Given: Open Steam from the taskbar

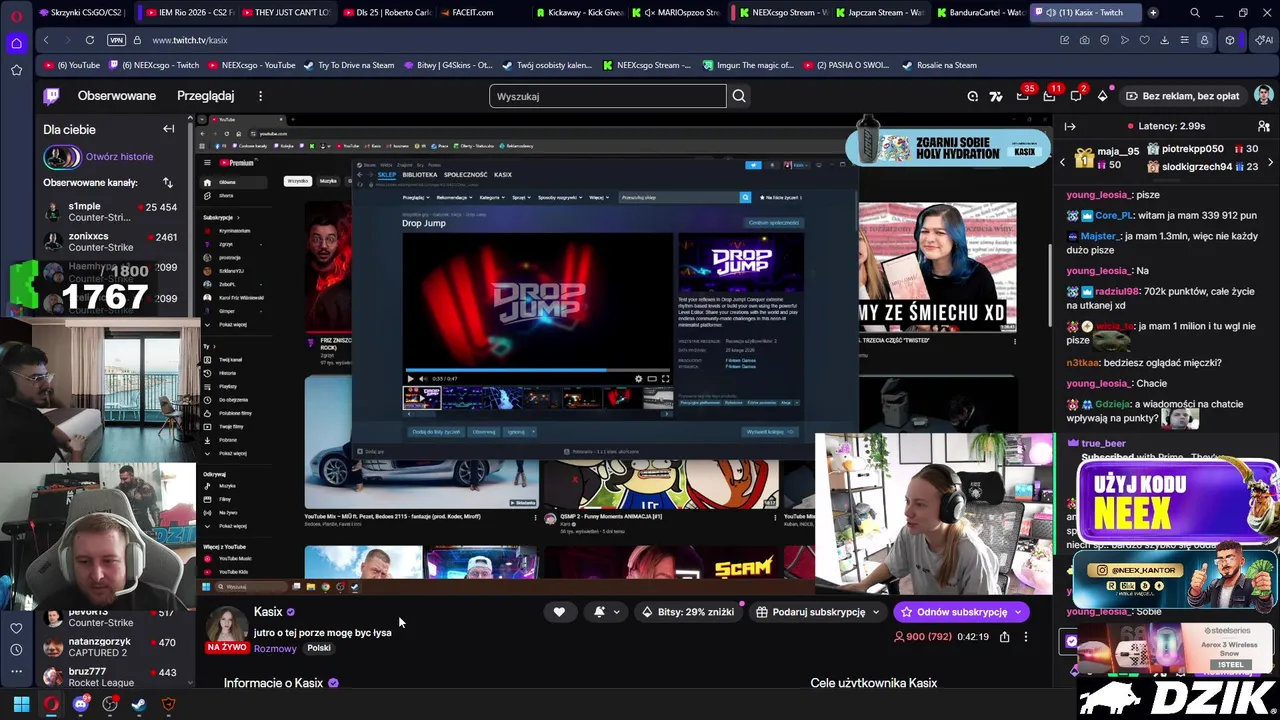Looking at the screenshot, I should coord(139,704).
